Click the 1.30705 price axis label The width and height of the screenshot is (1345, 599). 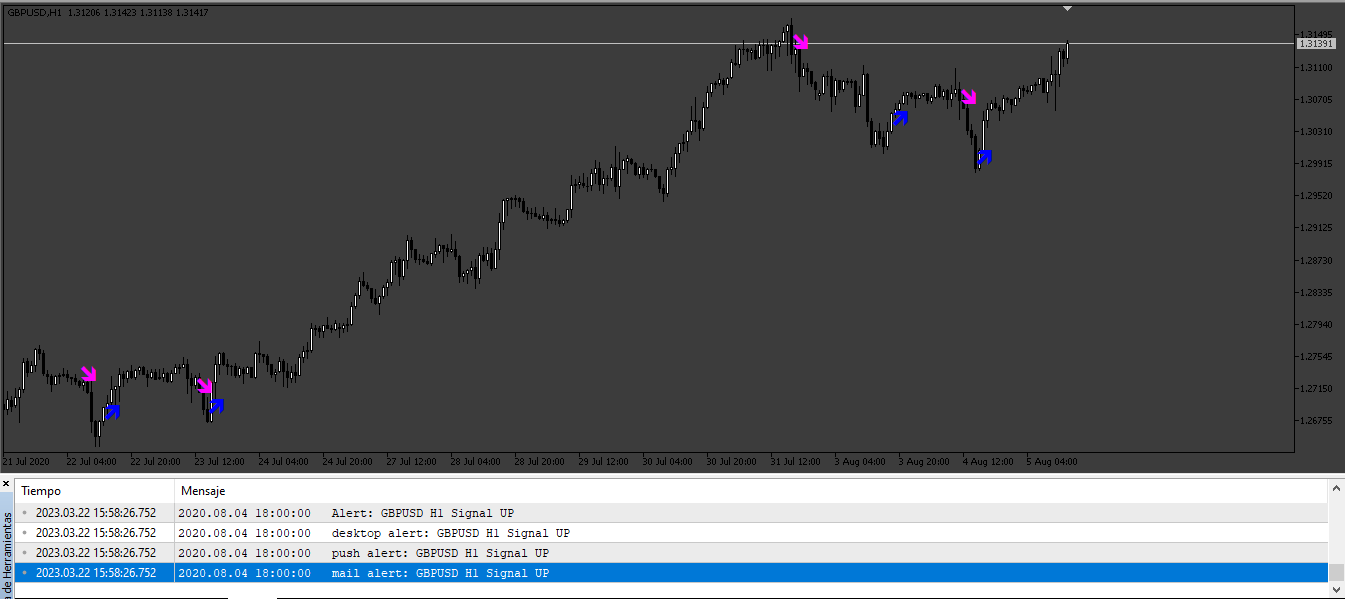click(x=1316, y=99)
